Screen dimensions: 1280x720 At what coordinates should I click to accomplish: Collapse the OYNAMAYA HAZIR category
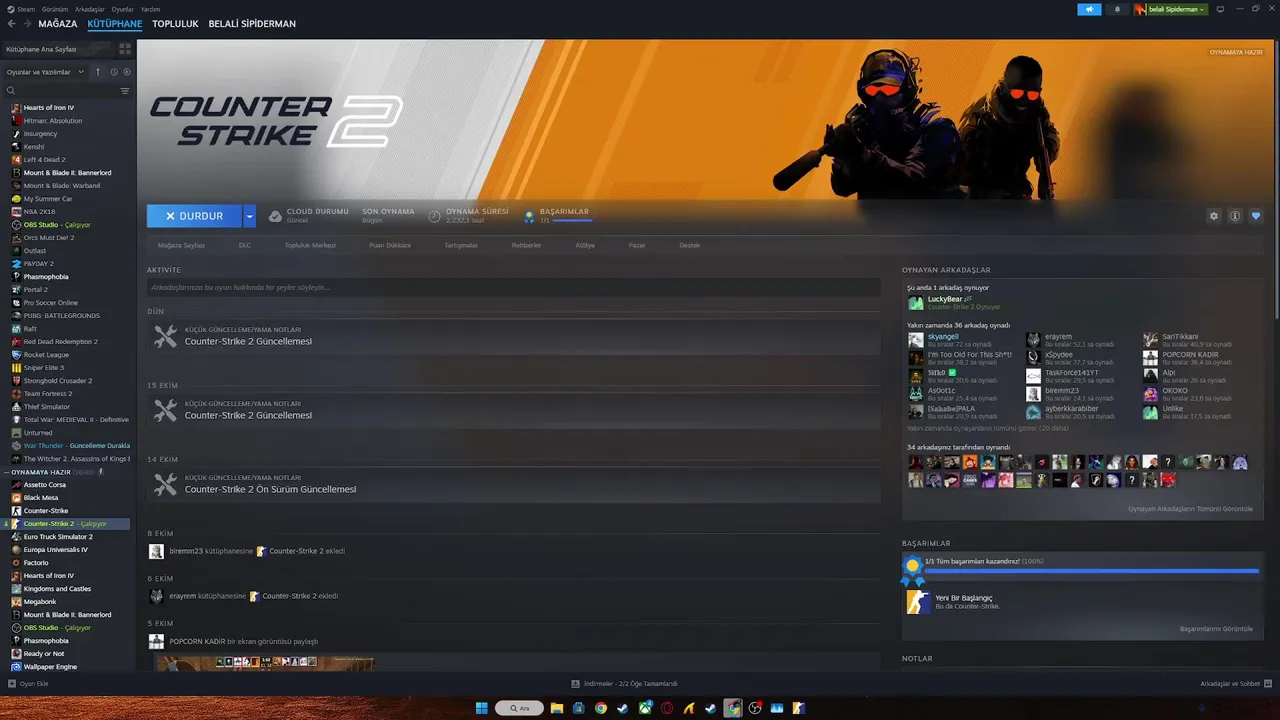(x=8, y=472)
